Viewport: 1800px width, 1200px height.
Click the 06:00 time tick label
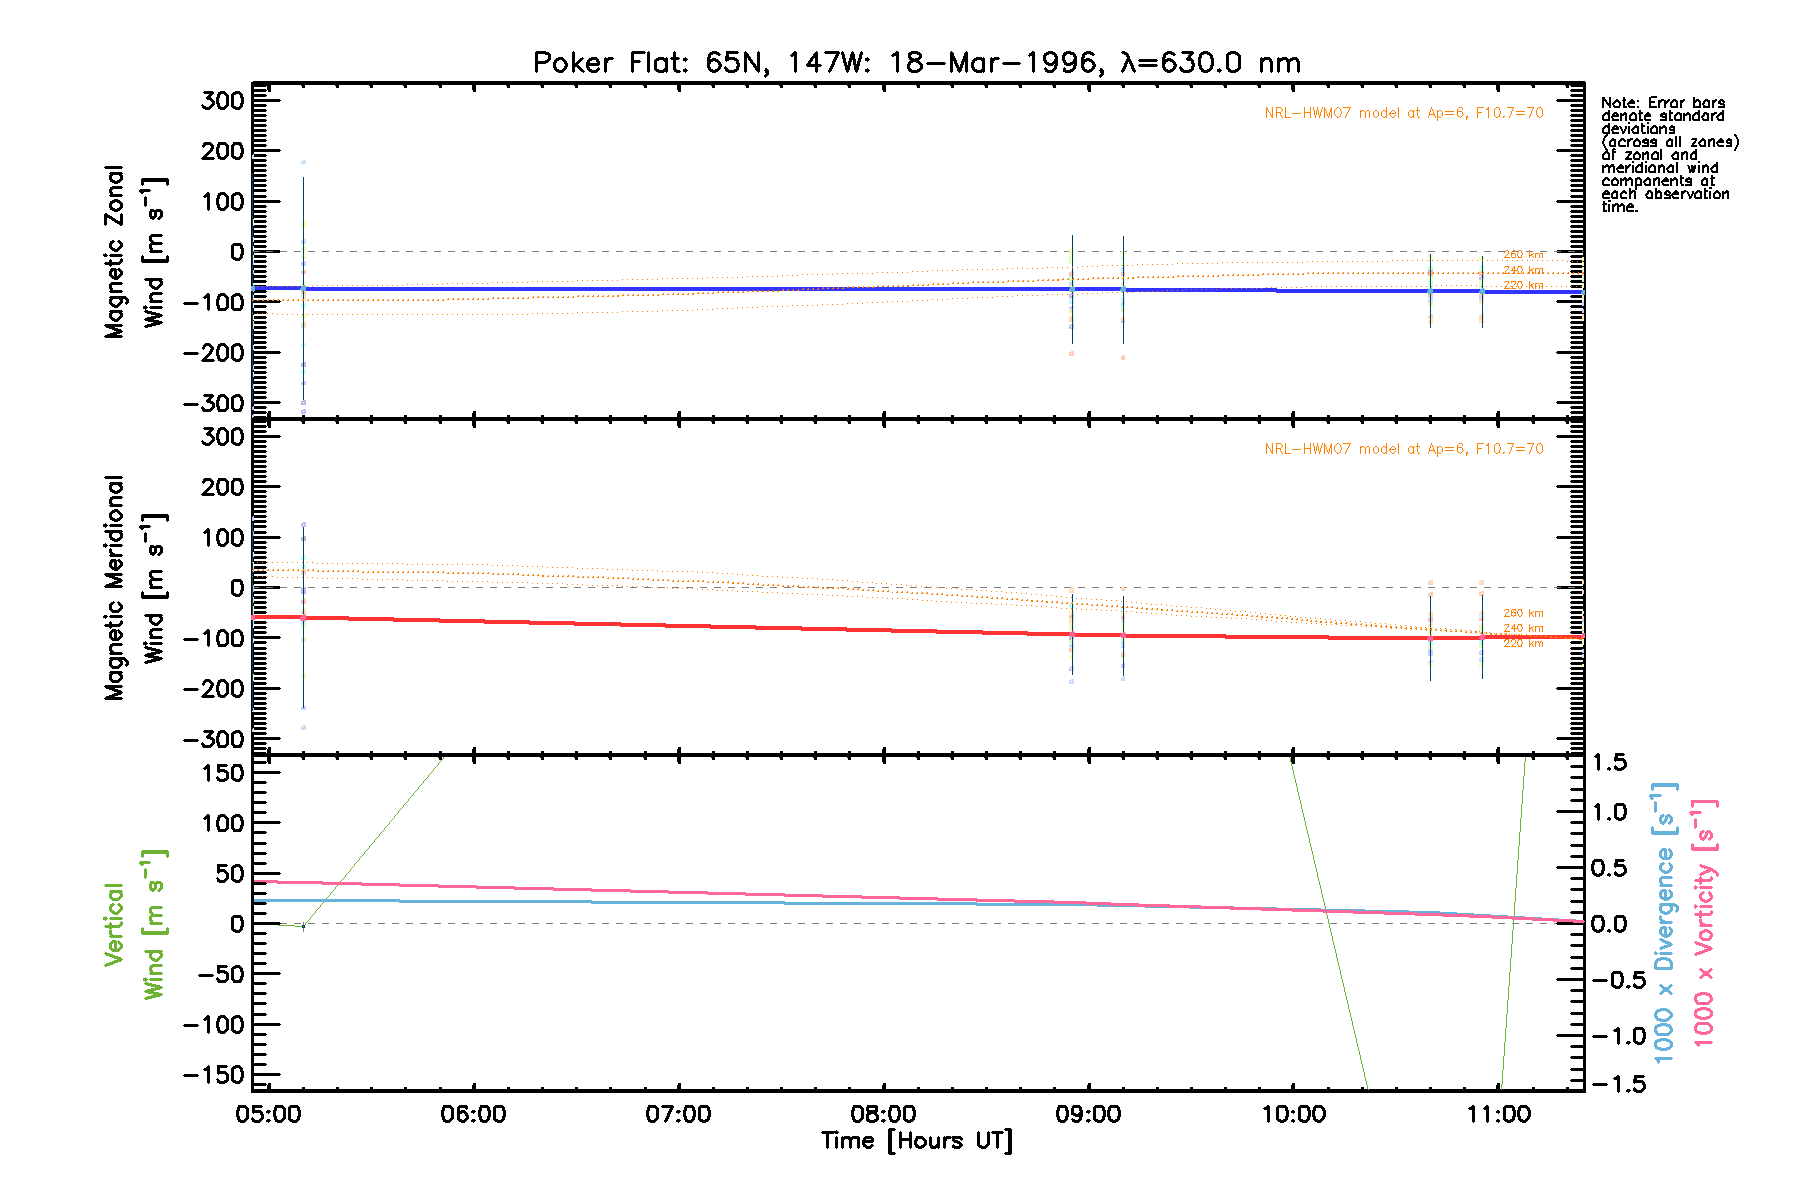tap(473, 1114)
